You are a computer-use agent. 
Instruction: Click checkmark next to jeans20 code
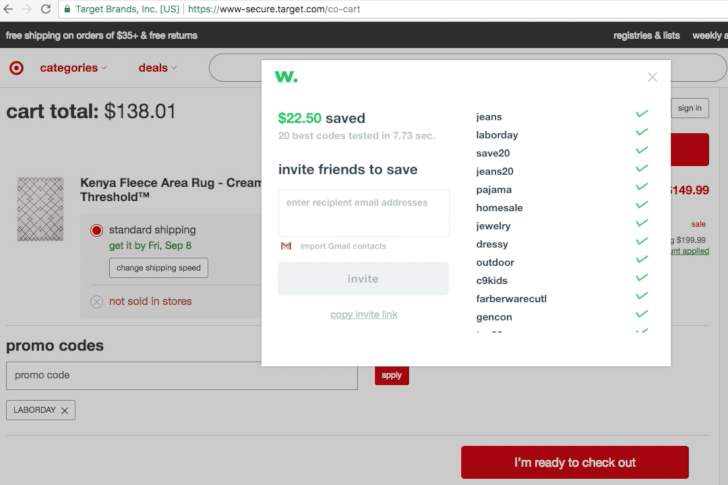pos(642,168)
